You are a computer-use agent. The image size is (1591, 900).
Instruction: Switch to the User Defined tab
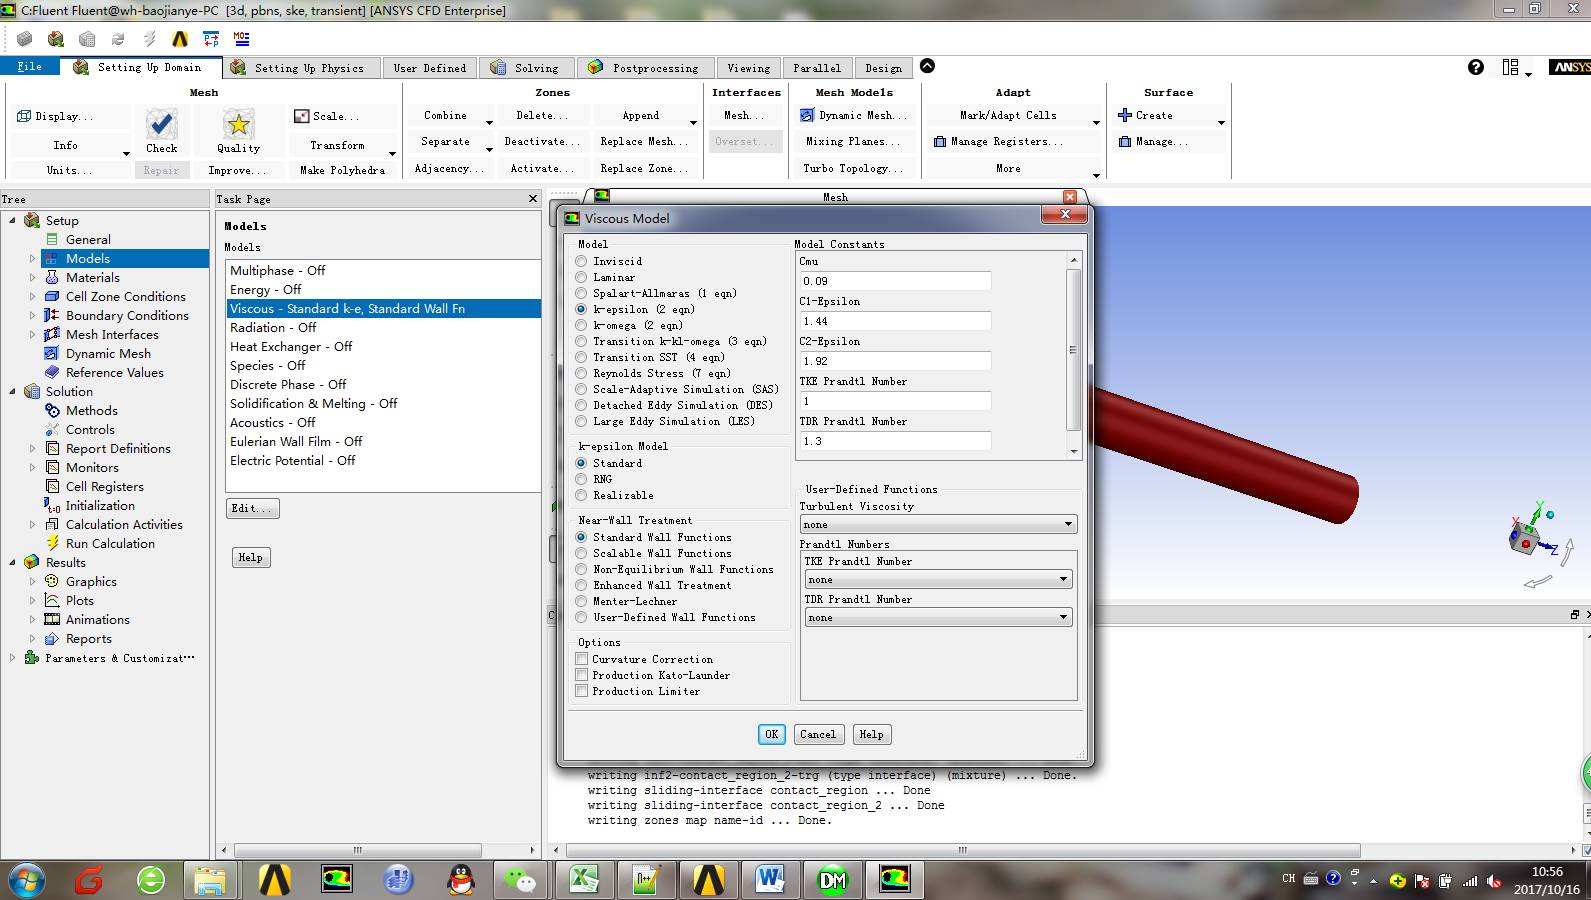coord(429,68)
